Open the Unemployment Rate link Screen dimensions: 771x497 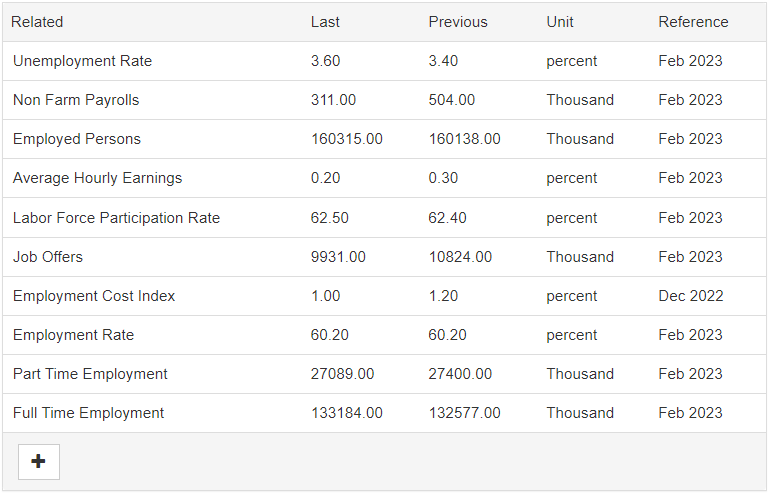point(82,61)
